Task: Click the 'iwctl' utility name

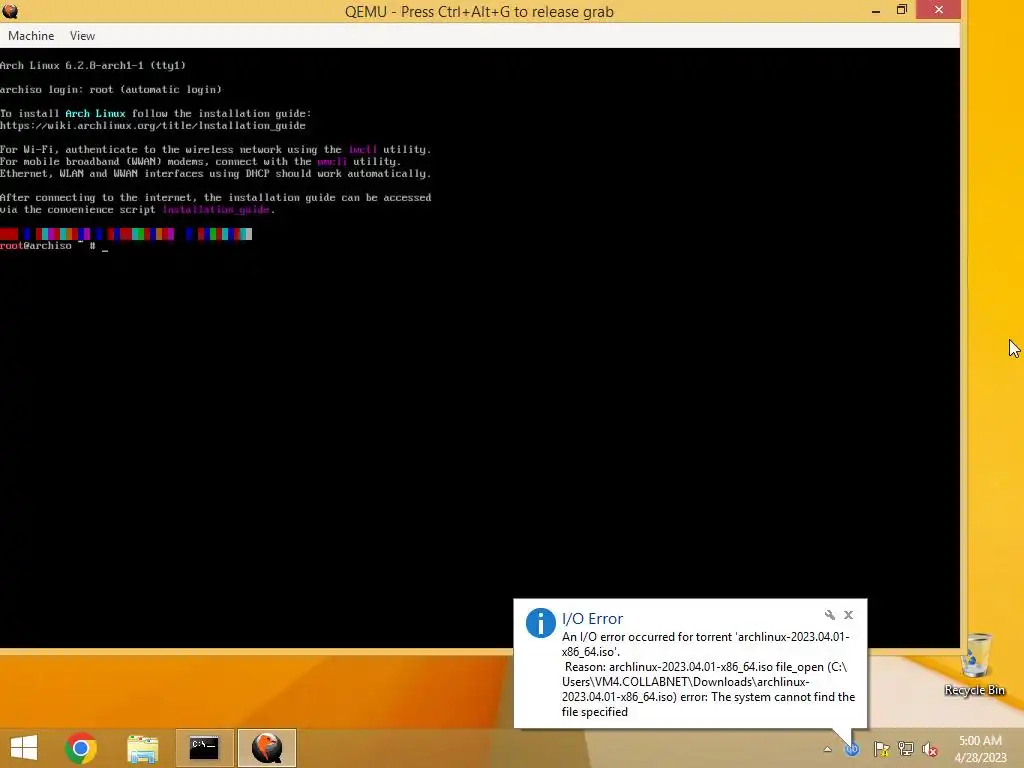Action: pos(362,150)
